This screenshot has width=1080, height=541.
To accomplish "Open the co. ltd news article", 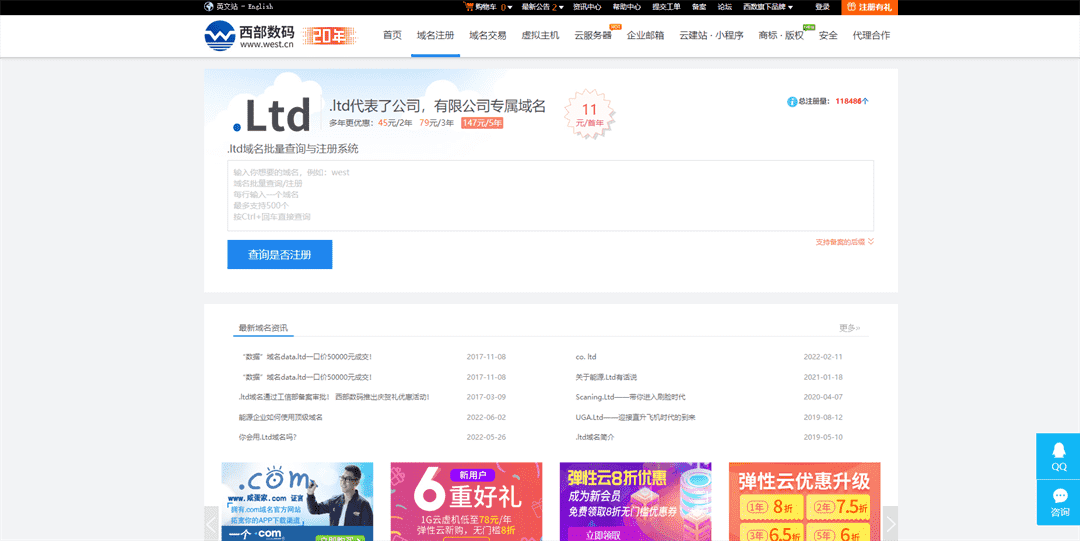I will click(x=586, y=357).
